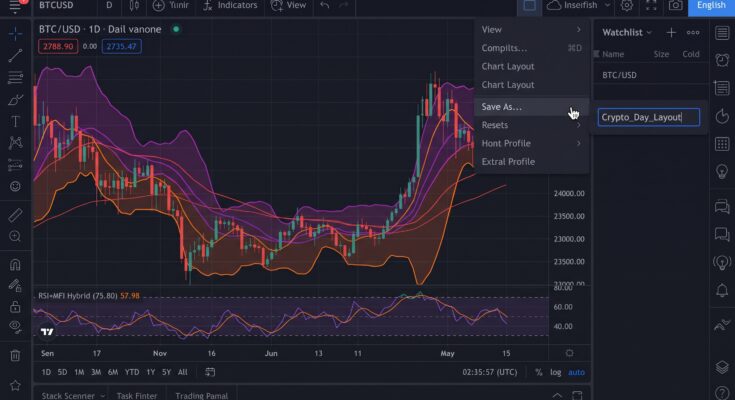Open the layers object tree panel
The image size is (735, 400).
click(722, 367)
